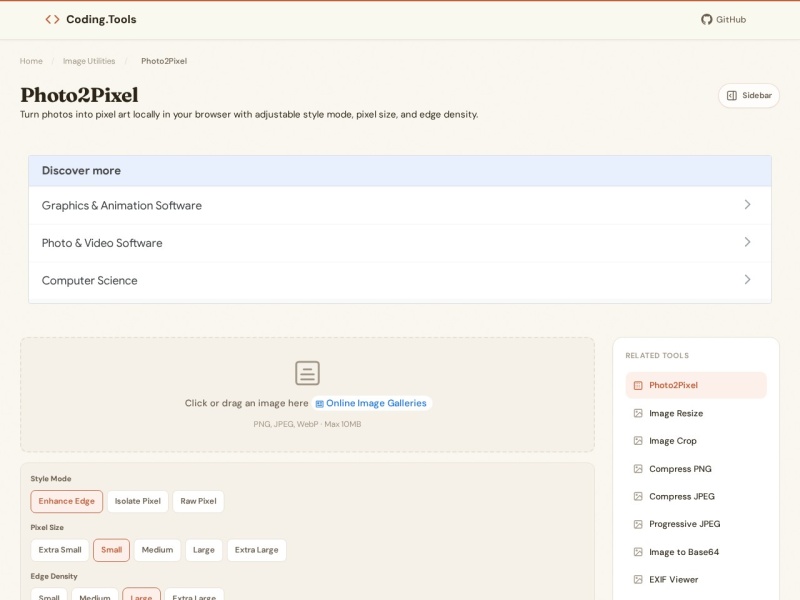Open Computer Science entry

(x=399, y=281)
